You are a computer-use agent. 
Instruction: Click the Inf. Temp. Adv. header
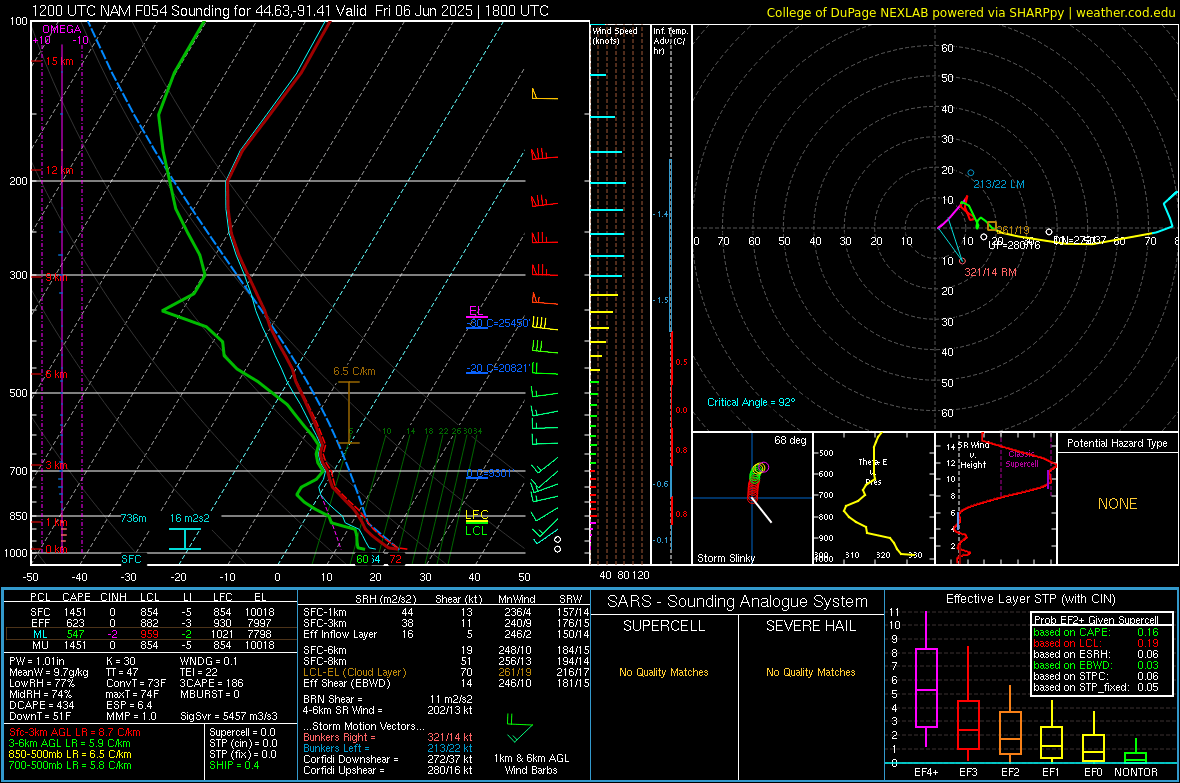click(x=670, y=41)
